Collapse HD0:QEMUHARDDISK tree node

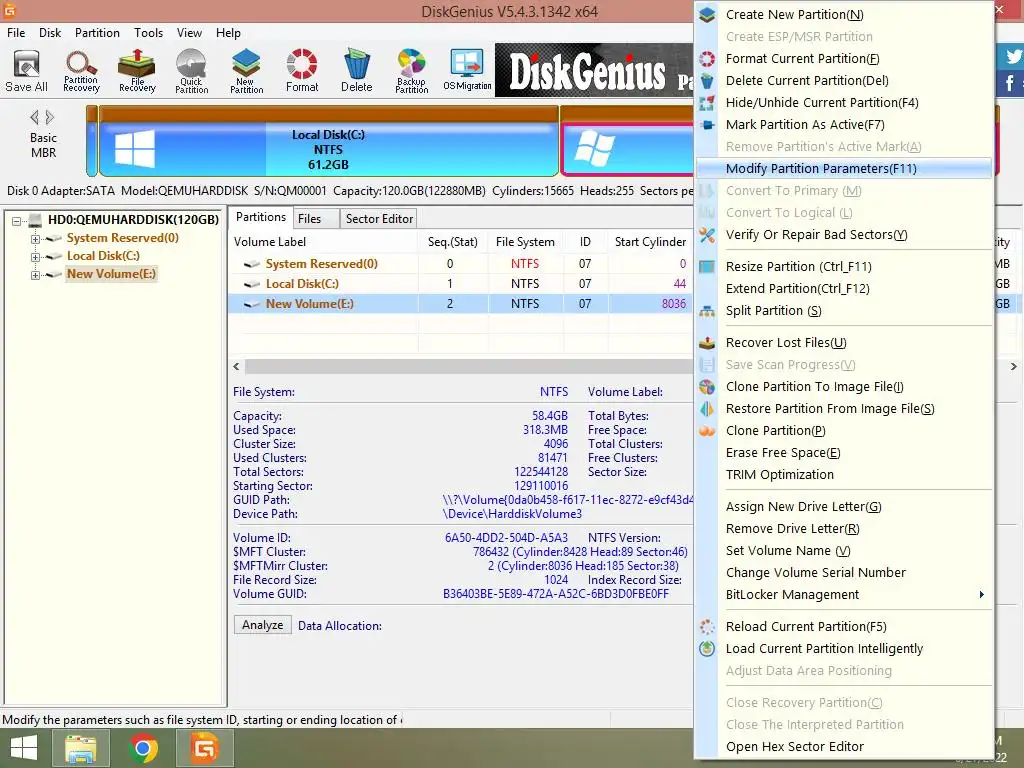click(17, 221)
